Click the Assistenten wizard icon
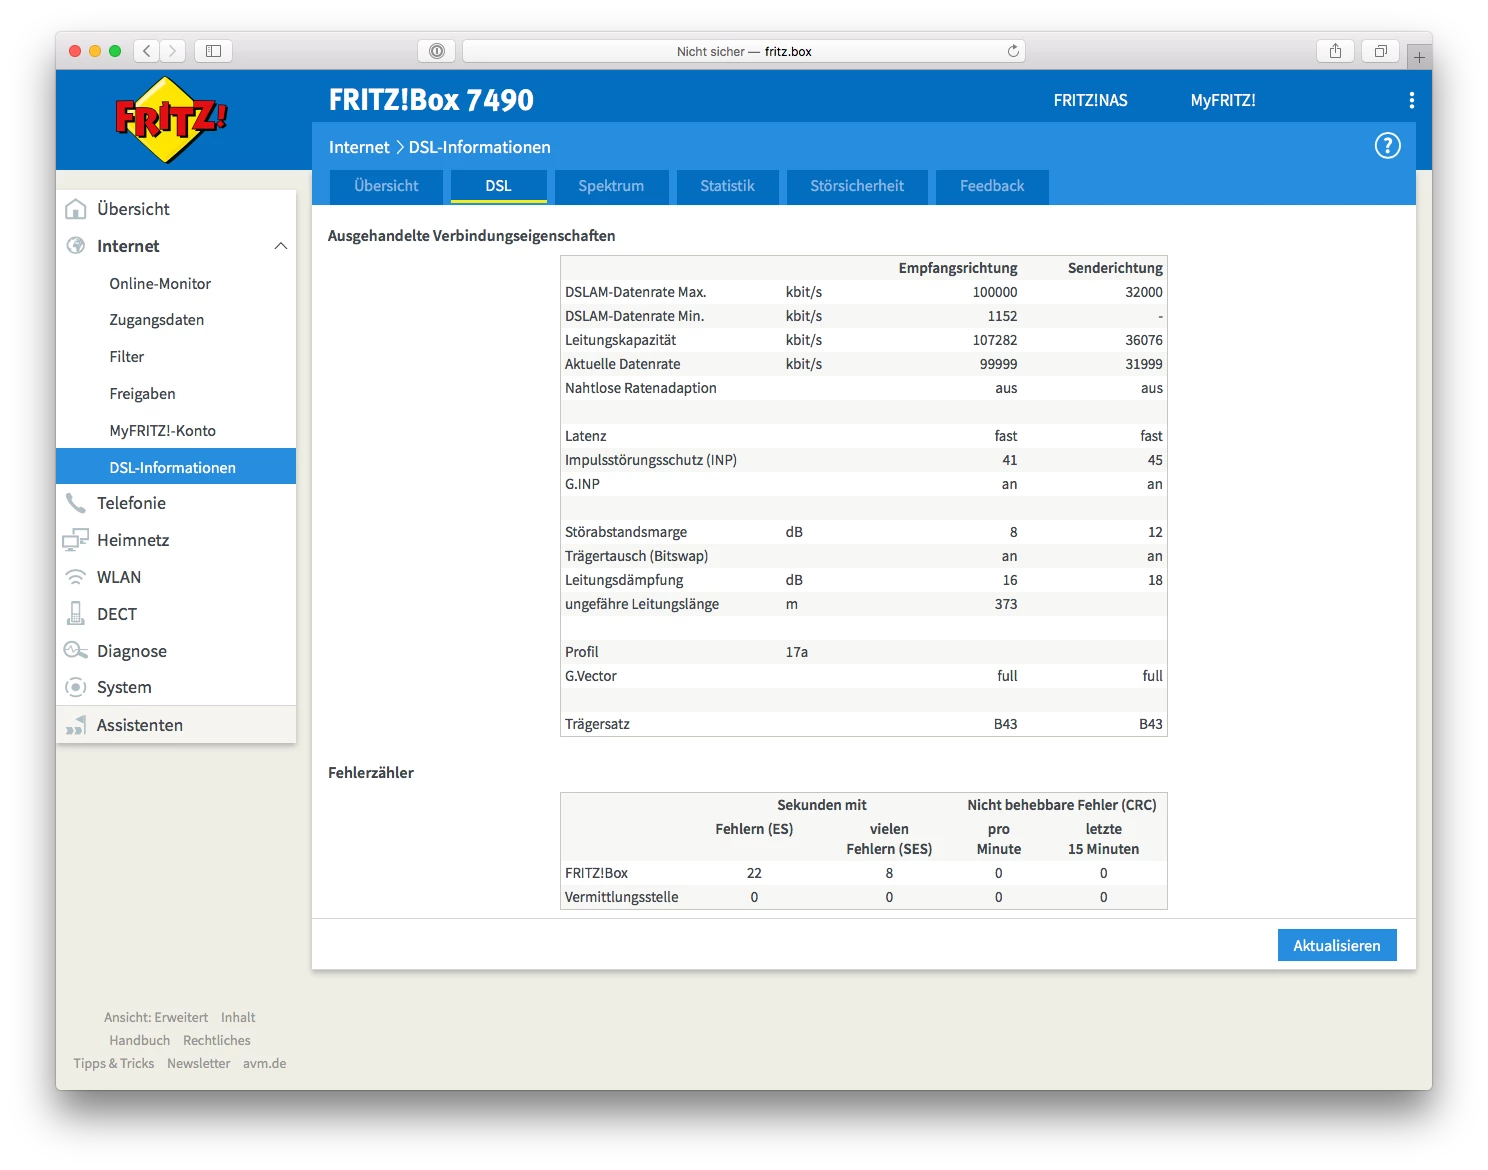The height and width of the screenshot is (1170, 1488). click(75, 725)
